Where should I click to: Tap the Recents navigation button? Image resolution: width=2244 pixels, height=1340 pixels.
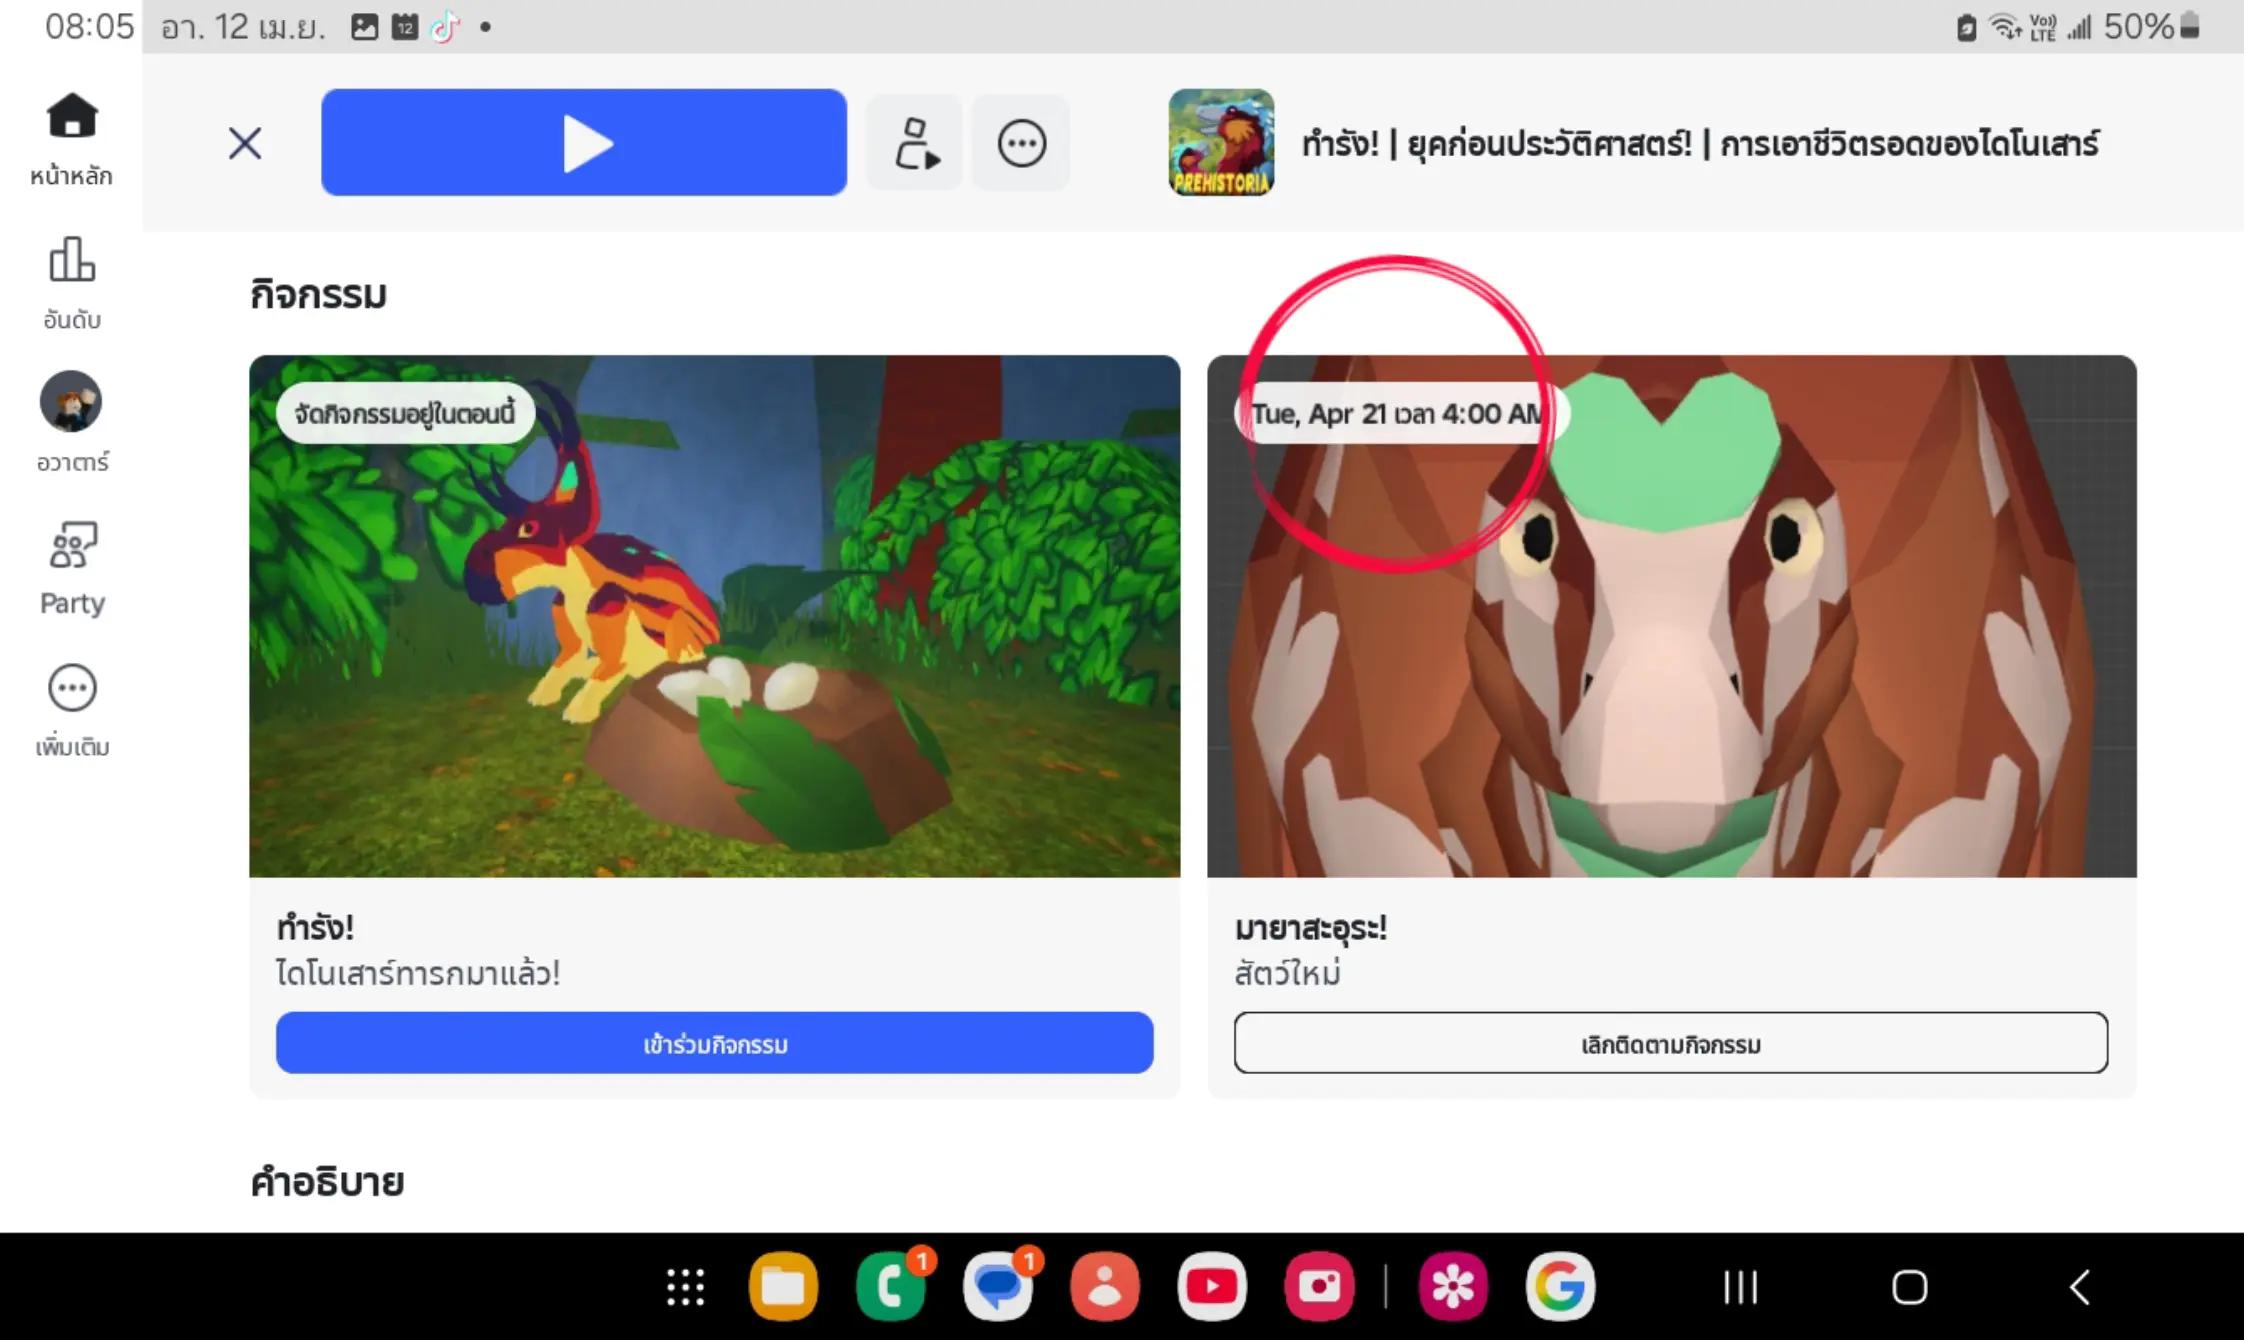[1740, 1287]
